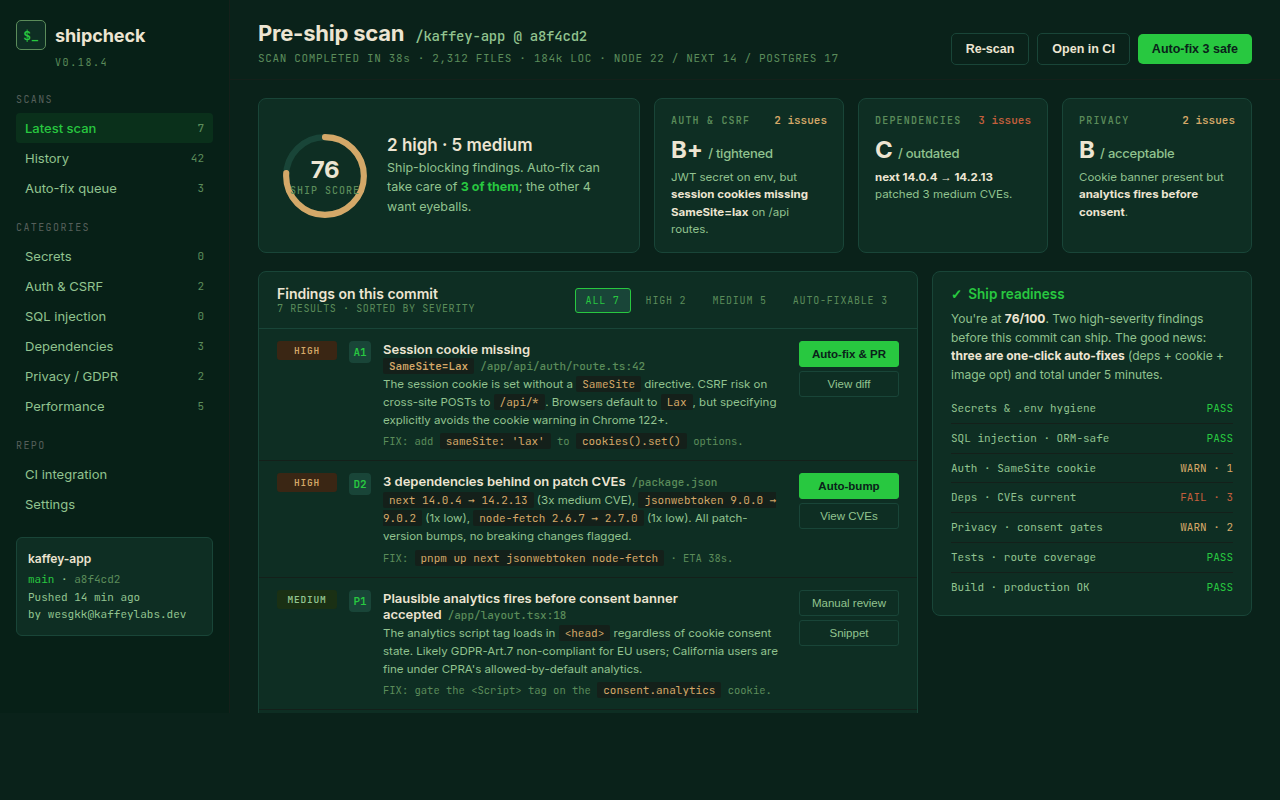Screen dimensions: 1280x800
Task: Click HIGH severity tag on session cookie finding
Action: click(307, 351)
